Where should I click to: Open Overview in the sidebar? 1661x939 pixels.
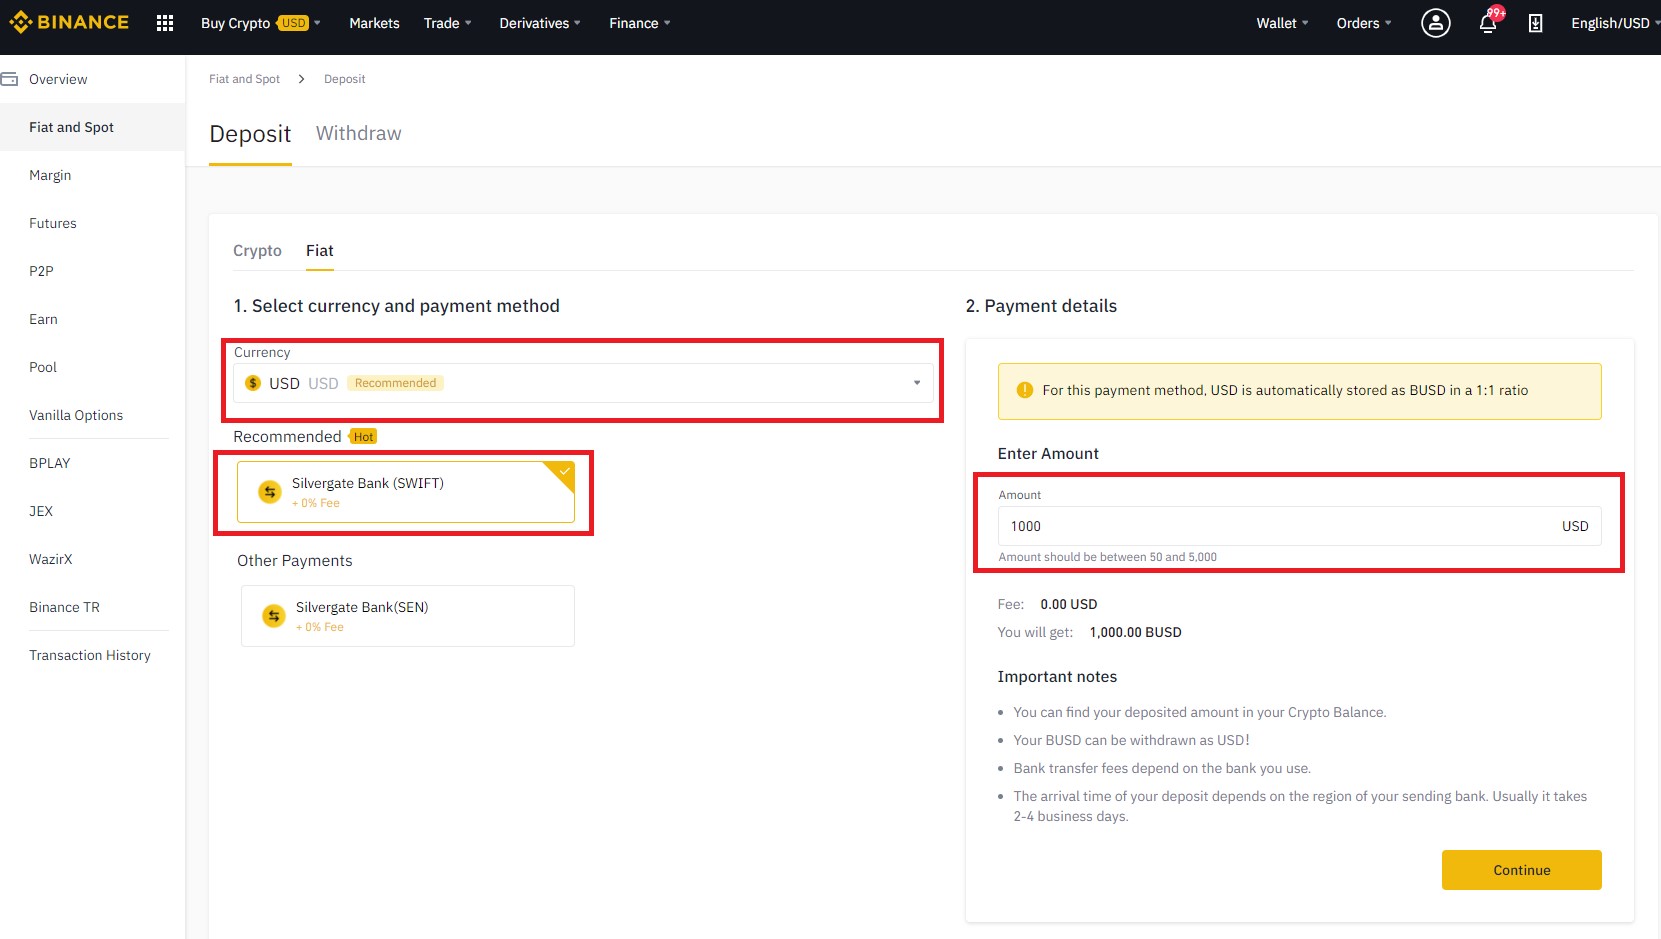58,79
